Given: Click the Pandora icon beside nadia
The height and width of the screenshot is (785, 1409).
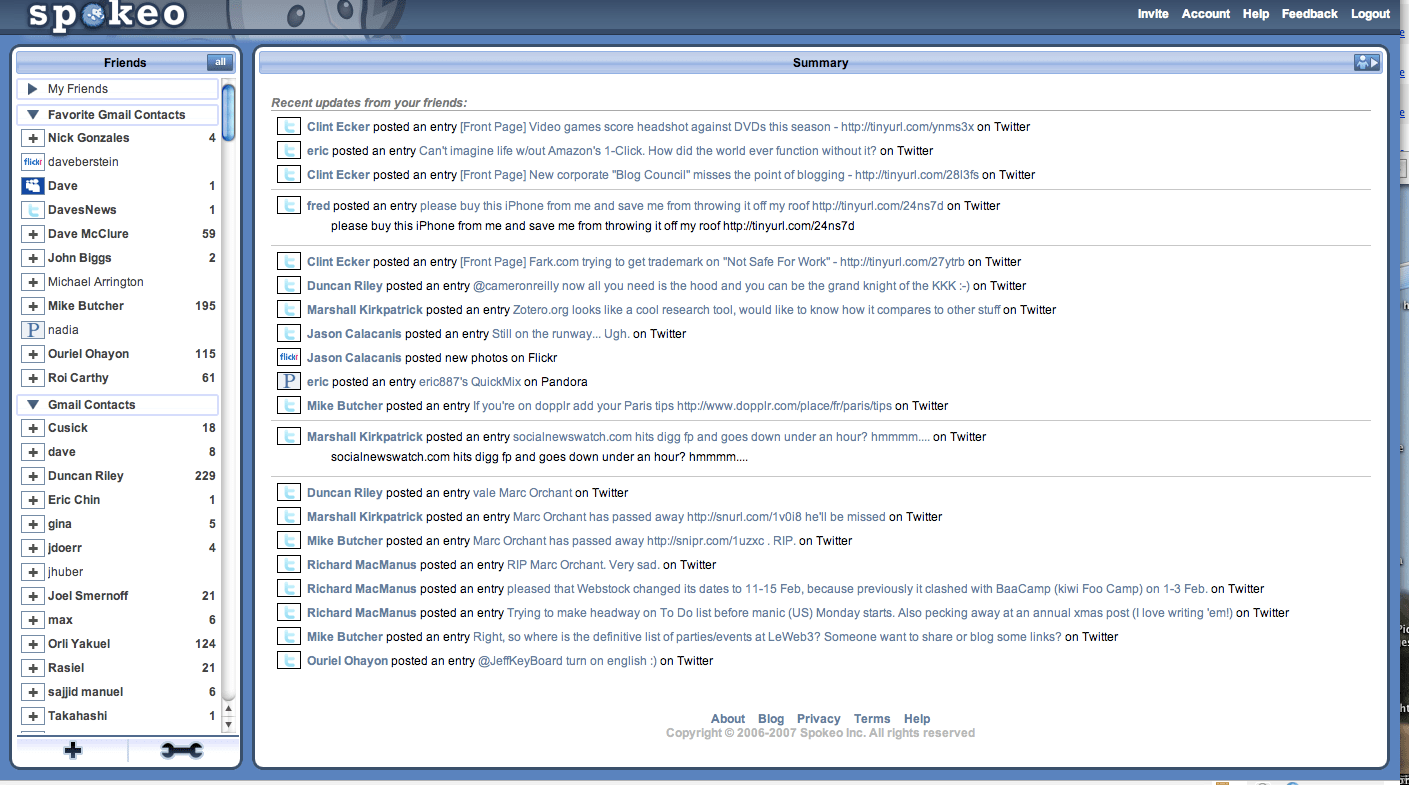Looking at the screenshot, I should (32, 330).
